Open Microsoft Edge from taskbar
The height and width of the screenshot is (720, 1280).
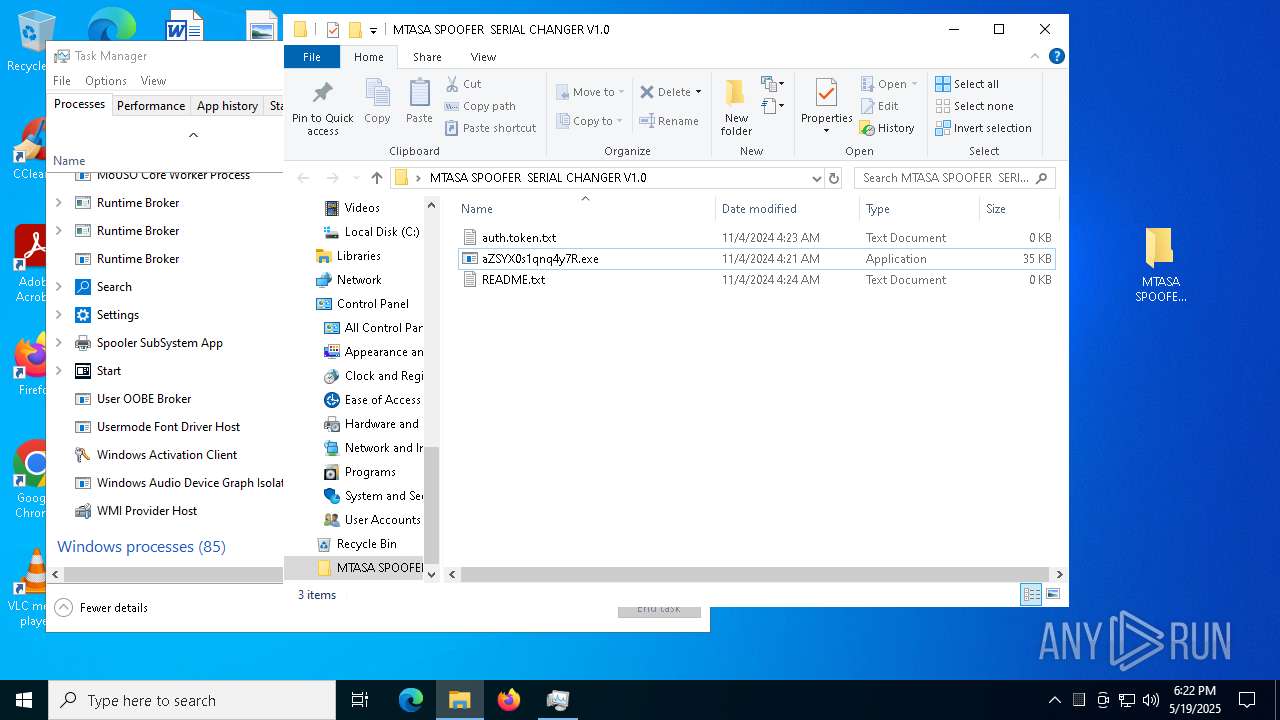click(x=411, y=700)
